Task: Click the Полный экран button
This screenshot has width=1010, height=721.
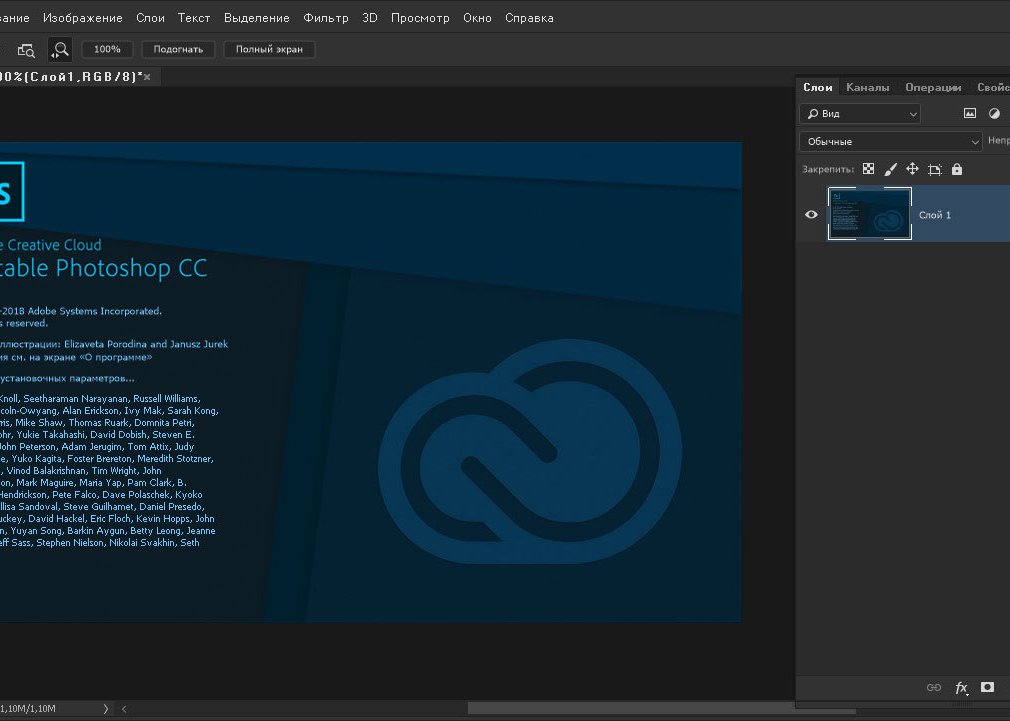Action: tap(269, 49)
